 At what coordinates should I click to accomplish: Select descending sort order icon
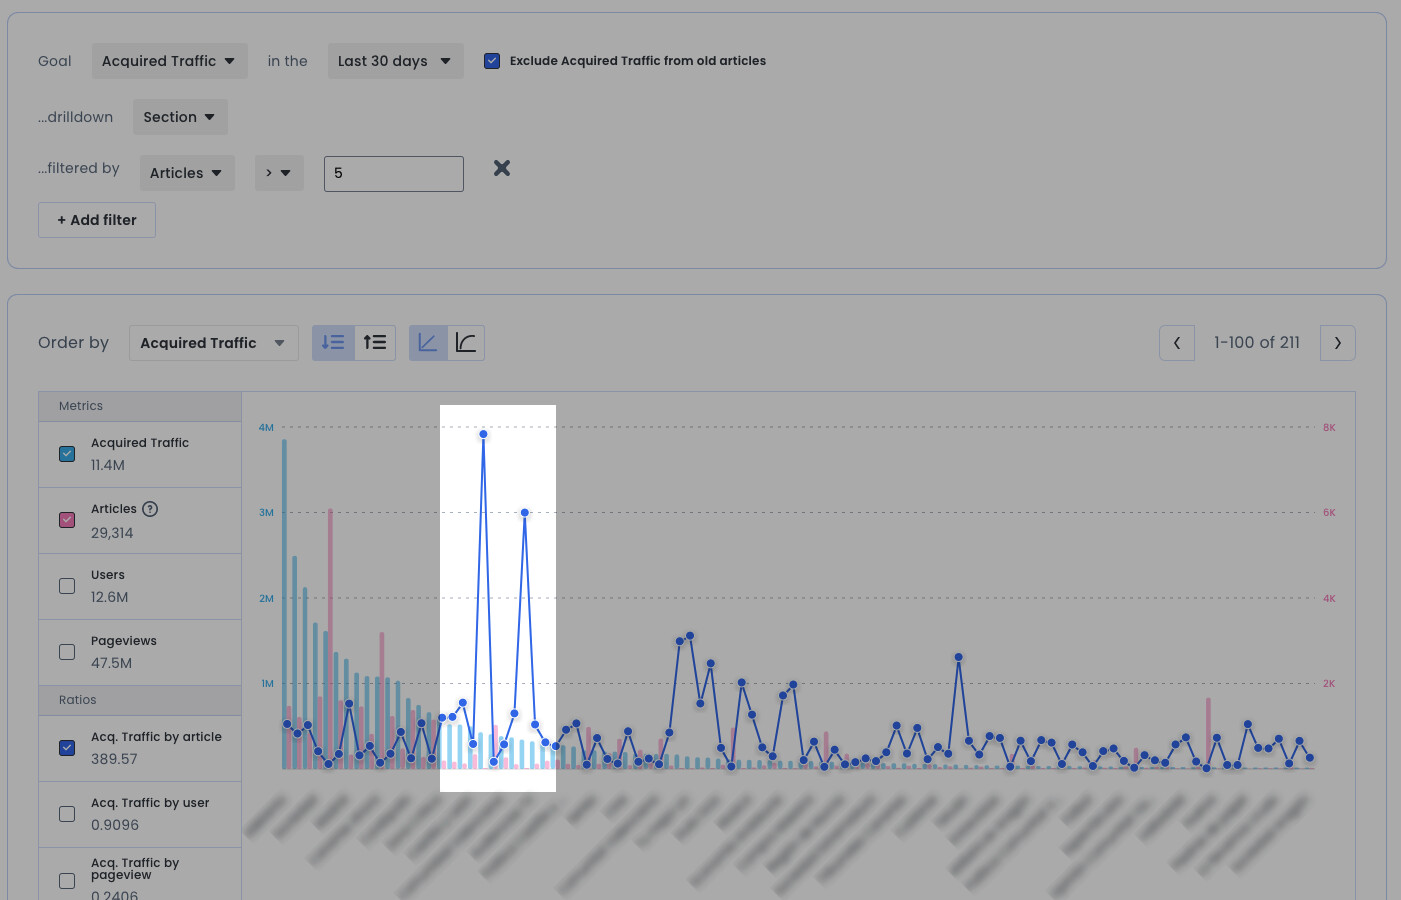pos(333,343)
